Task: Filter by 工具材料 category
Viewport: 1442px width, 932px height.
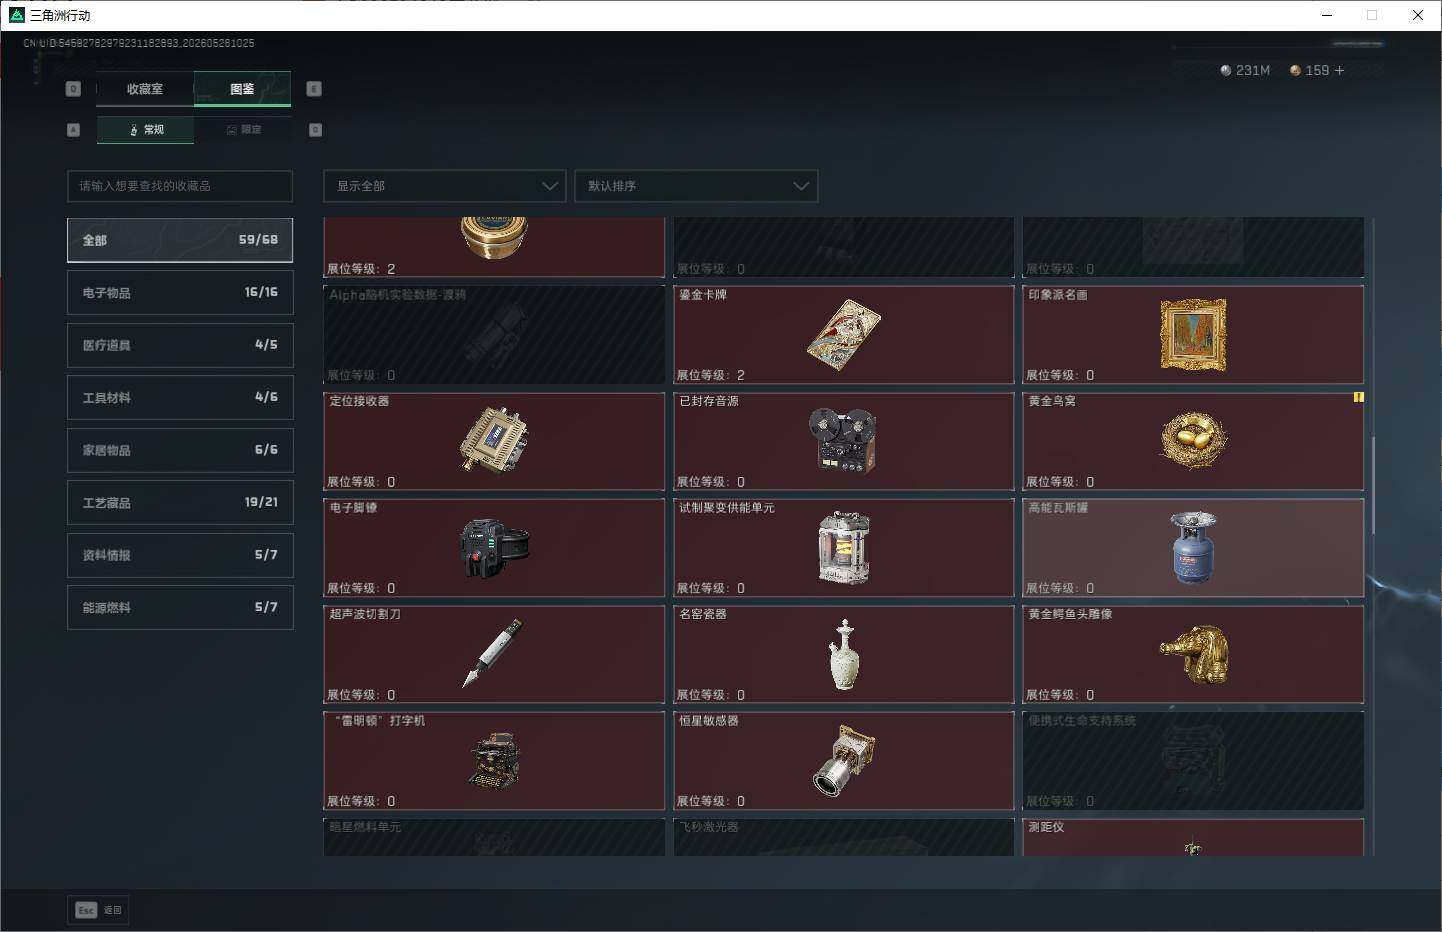Action: pyautogui.click(x=180, y=397)
